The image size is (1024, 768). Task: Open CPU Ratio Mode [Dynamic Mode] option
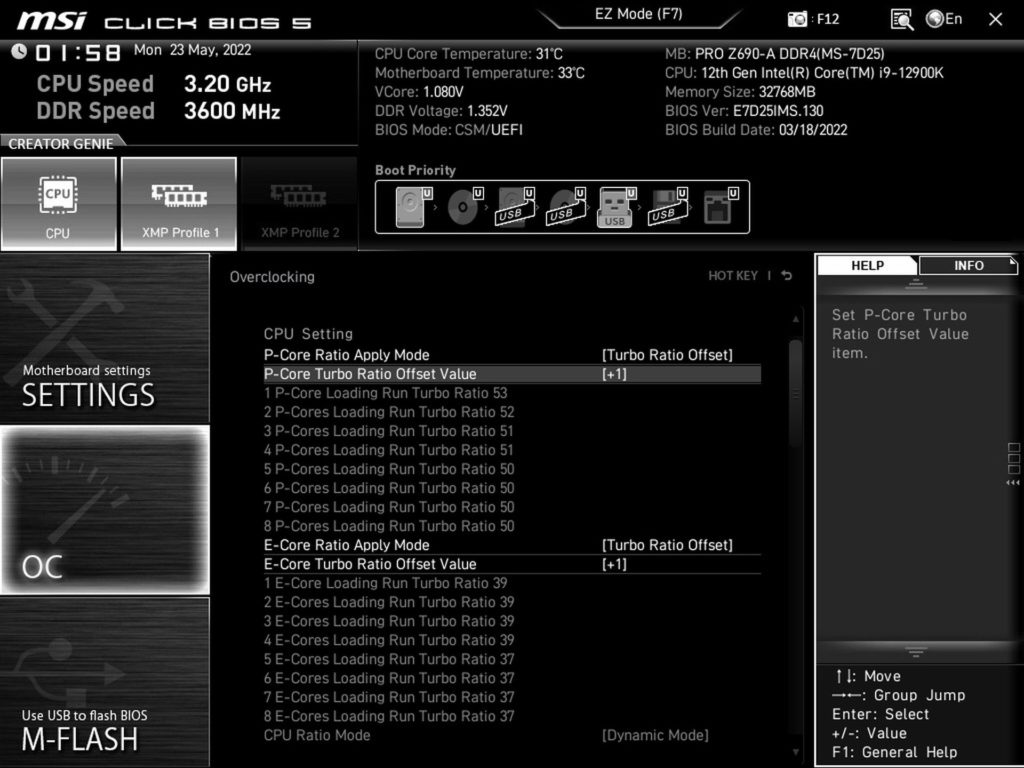tap(655, 735)
